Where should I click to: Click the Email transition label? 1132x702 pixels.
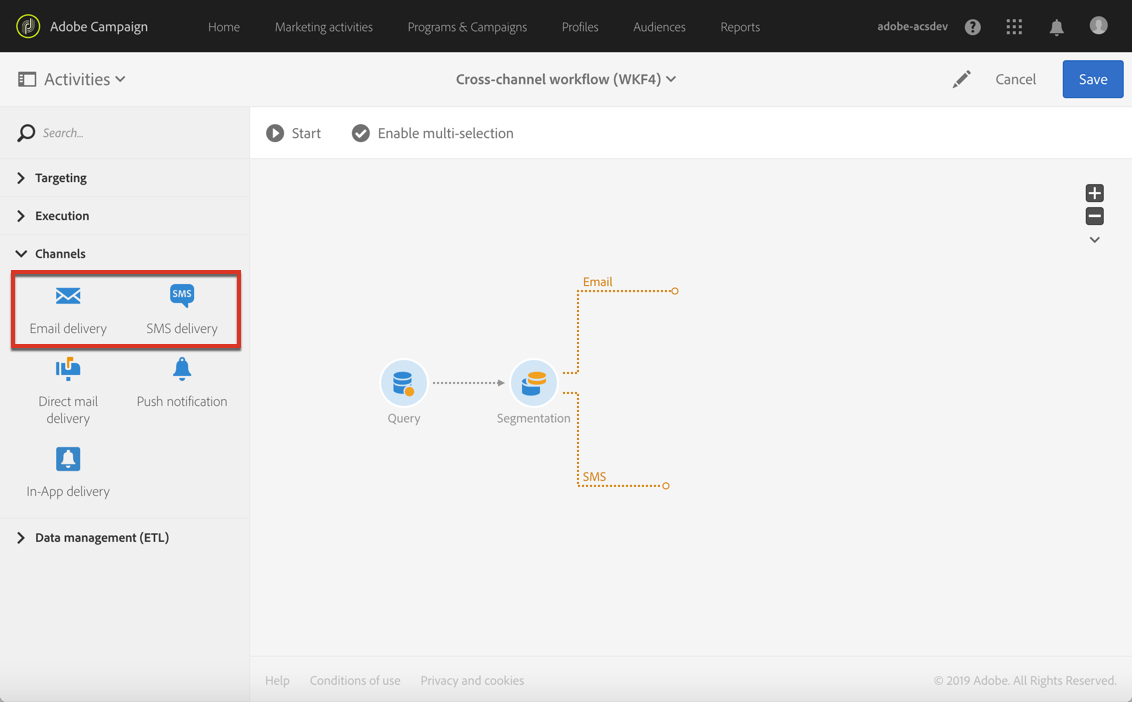597,282
